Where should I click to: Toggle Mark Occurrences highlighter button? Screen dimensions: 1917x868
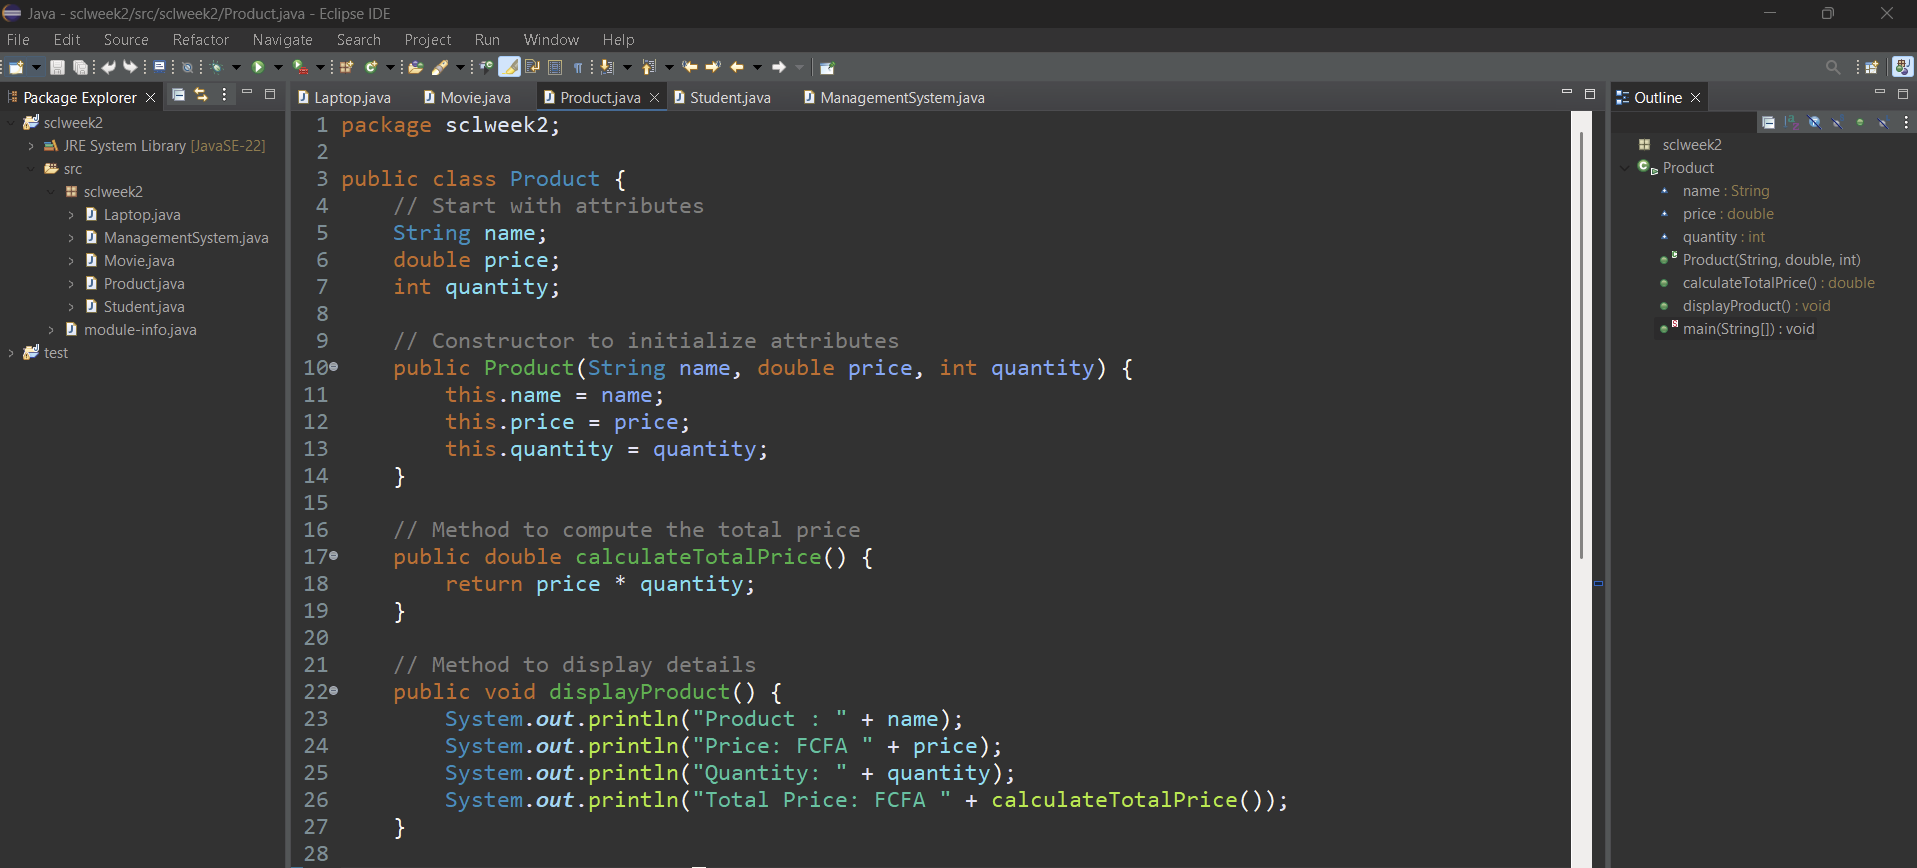(509, 67)
